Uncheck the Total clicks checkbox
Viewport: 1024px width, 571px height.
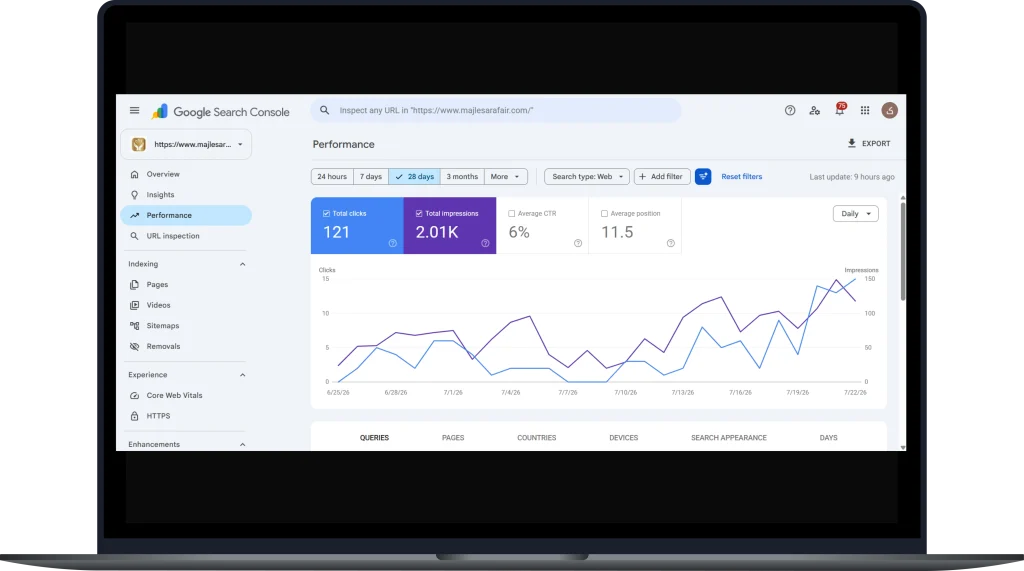[327, 214]
